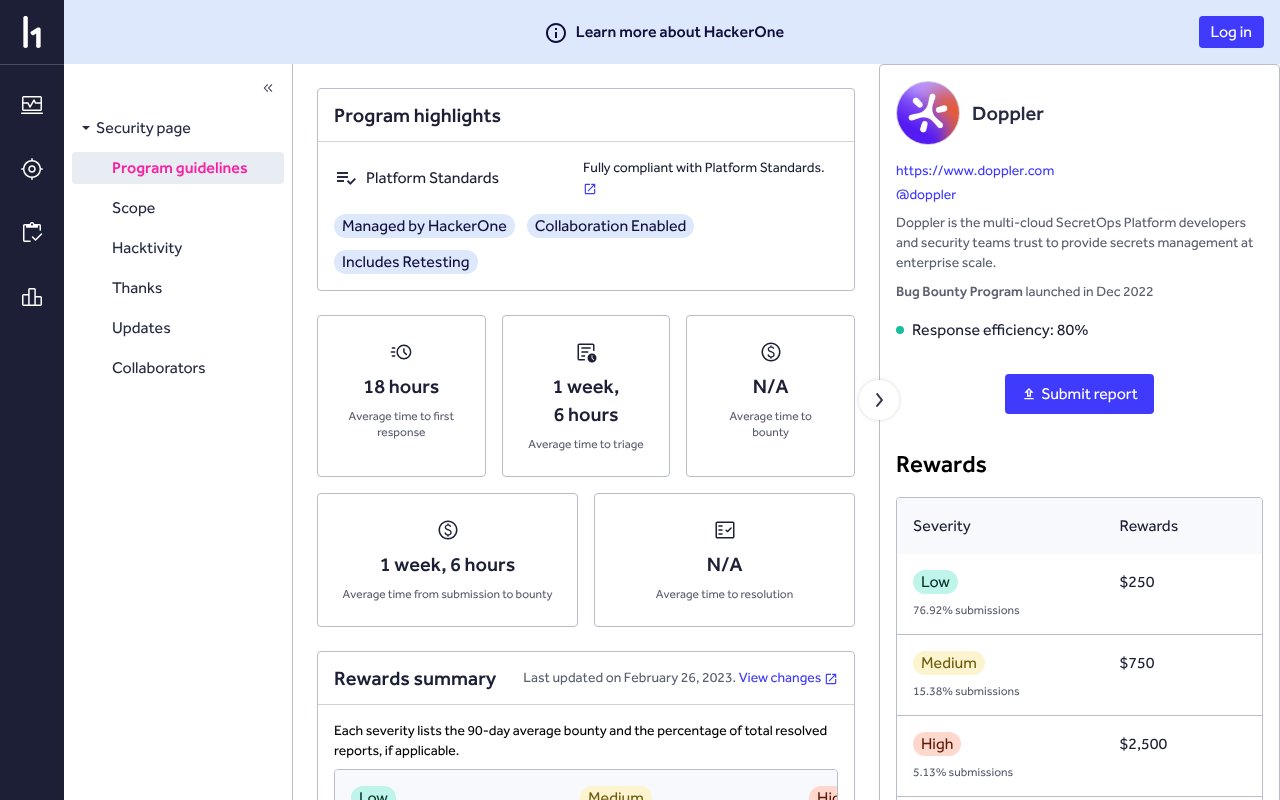This screenshot has height=800, width=1280.
Task: Open the external link next to Platform Standards compliance
Action: point(590,189)
